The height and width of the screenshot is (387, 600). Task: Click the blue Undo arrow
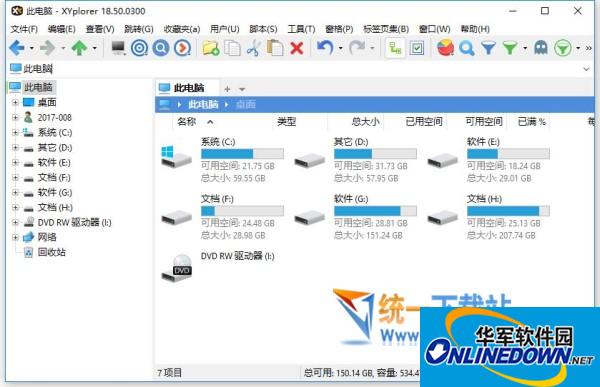(325, 48)
